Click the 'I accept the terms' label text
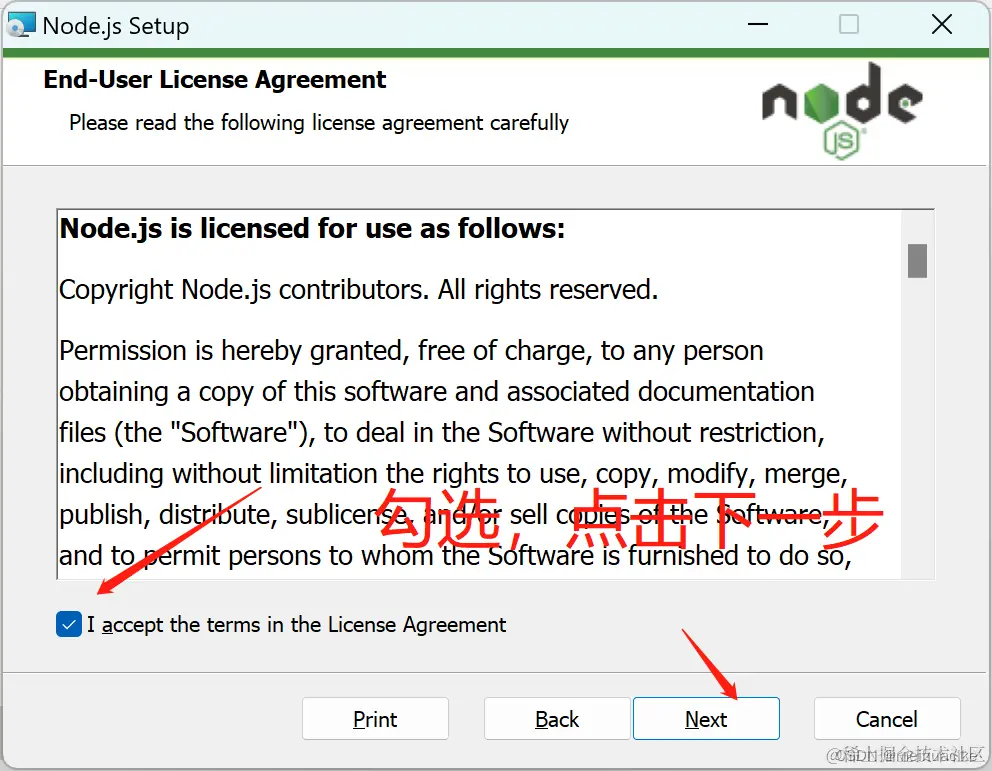 coord(297,625)
